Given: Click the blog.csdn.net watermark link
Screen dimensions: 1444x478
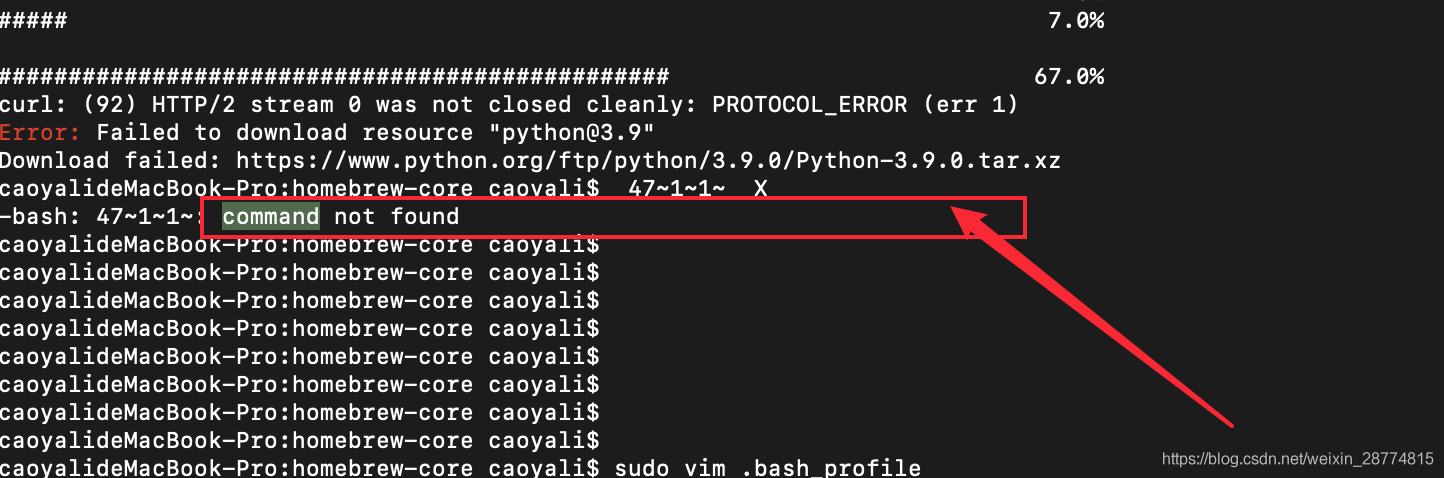Looking at the screenshot, I should click(1297, 459).
